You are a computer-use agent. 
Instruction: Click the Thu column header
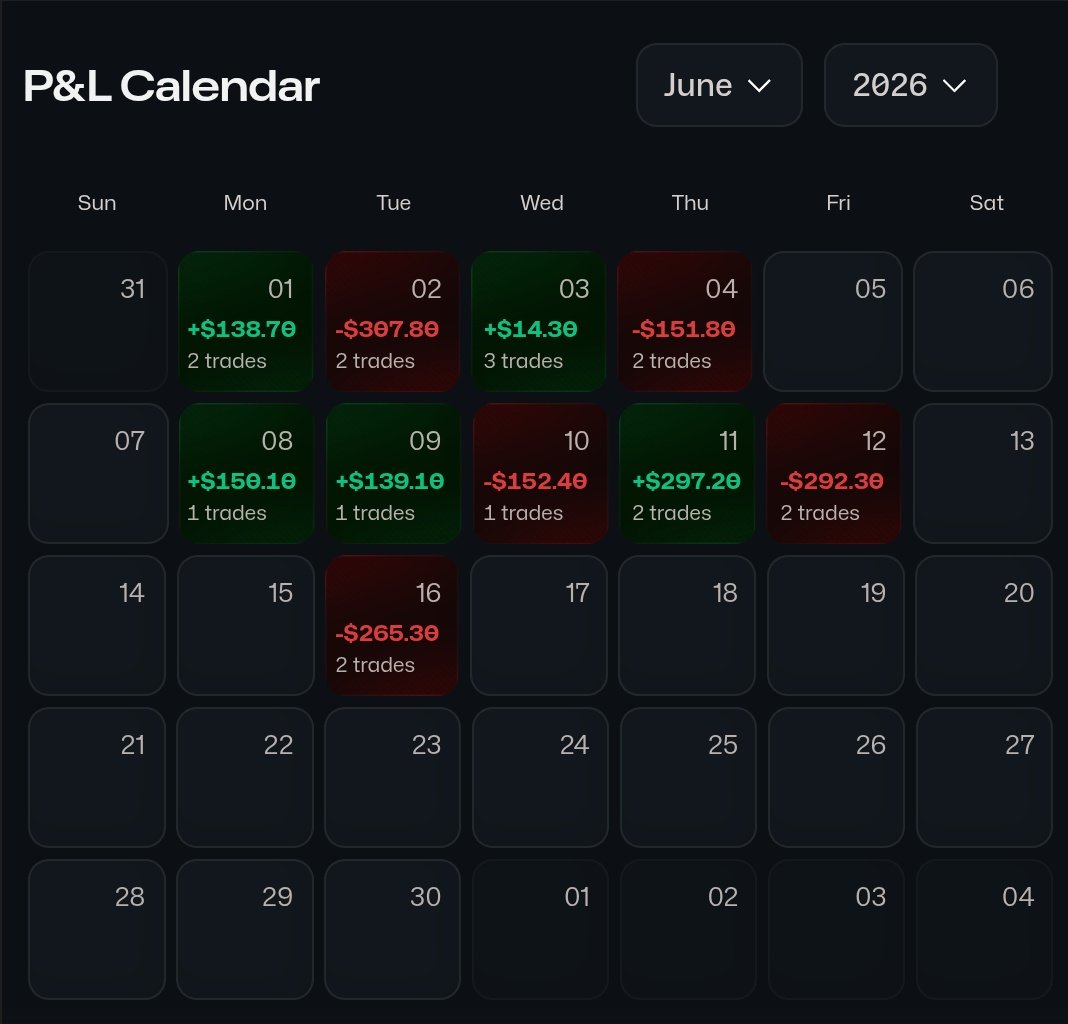pyautogui.click(x=690, y=203)
